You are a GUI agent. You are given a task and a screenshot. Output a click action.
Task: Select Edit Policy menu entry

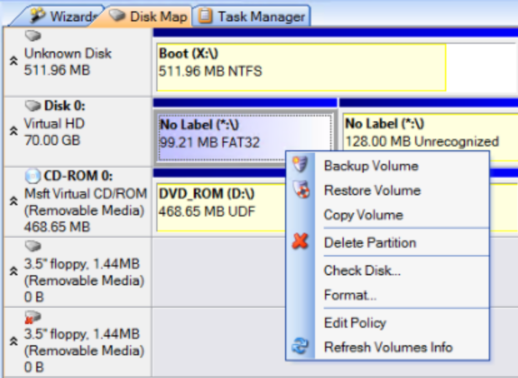pos(387,323)
